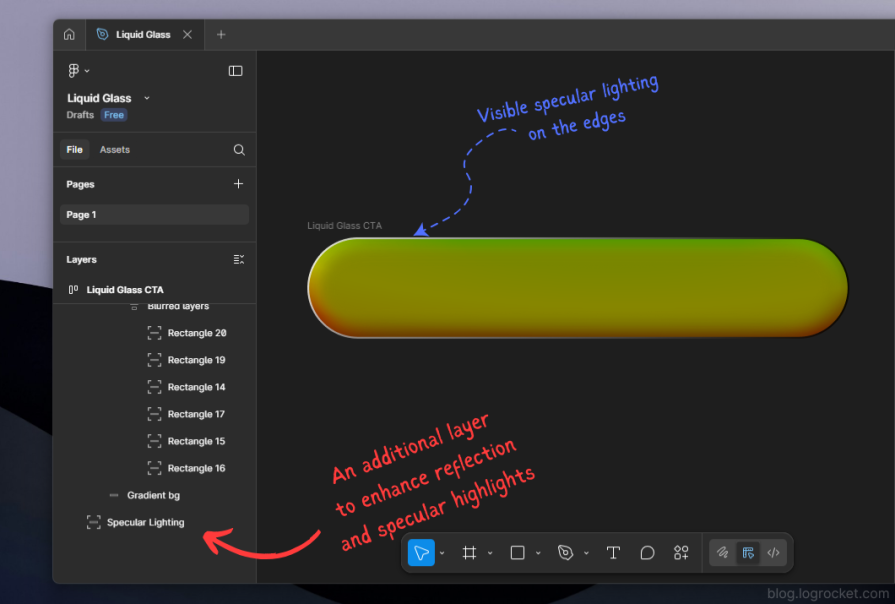Select the Rectangle shape tool

pyautogui.click(x=517, y=552)
